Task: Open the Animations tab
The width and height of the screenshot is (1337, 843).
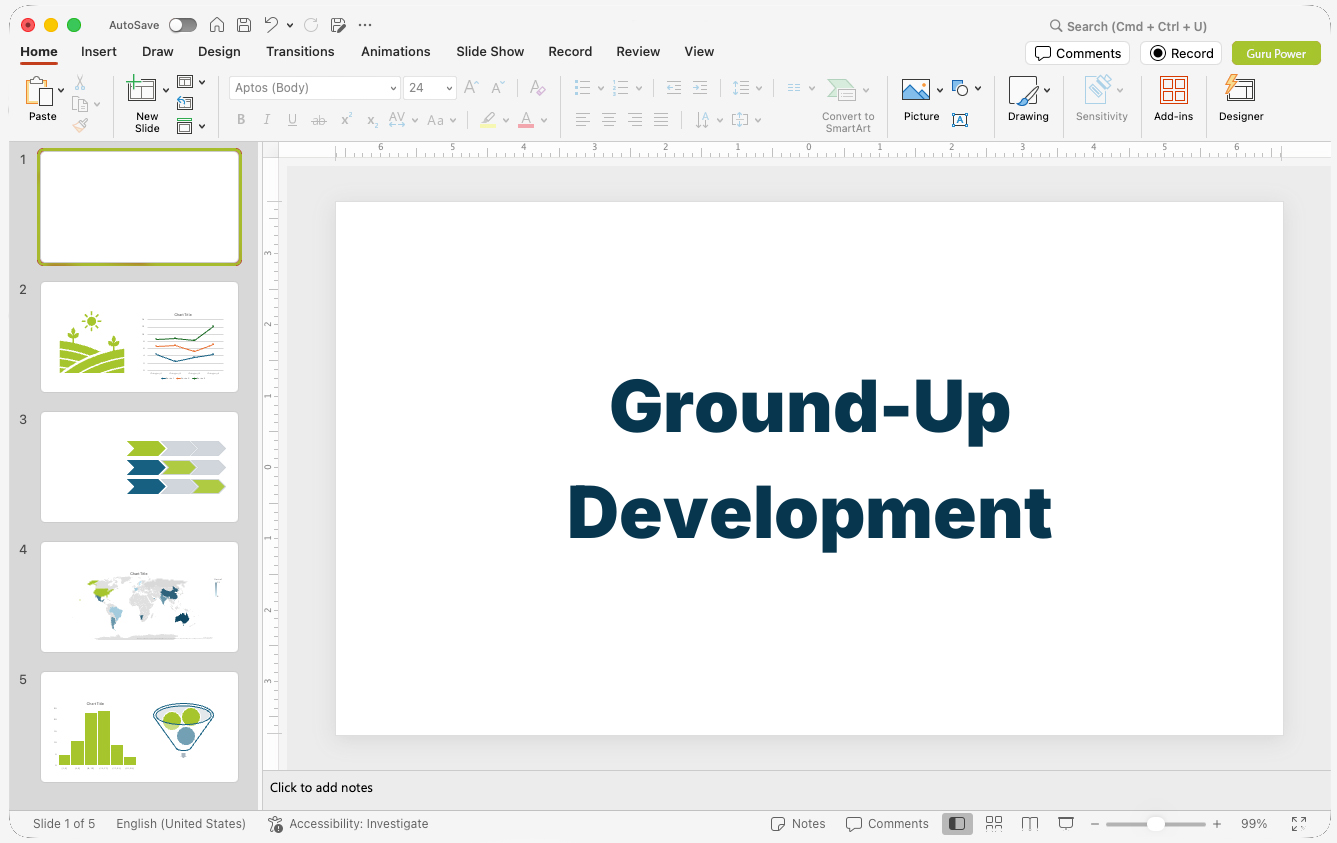Action: point(396,51)
